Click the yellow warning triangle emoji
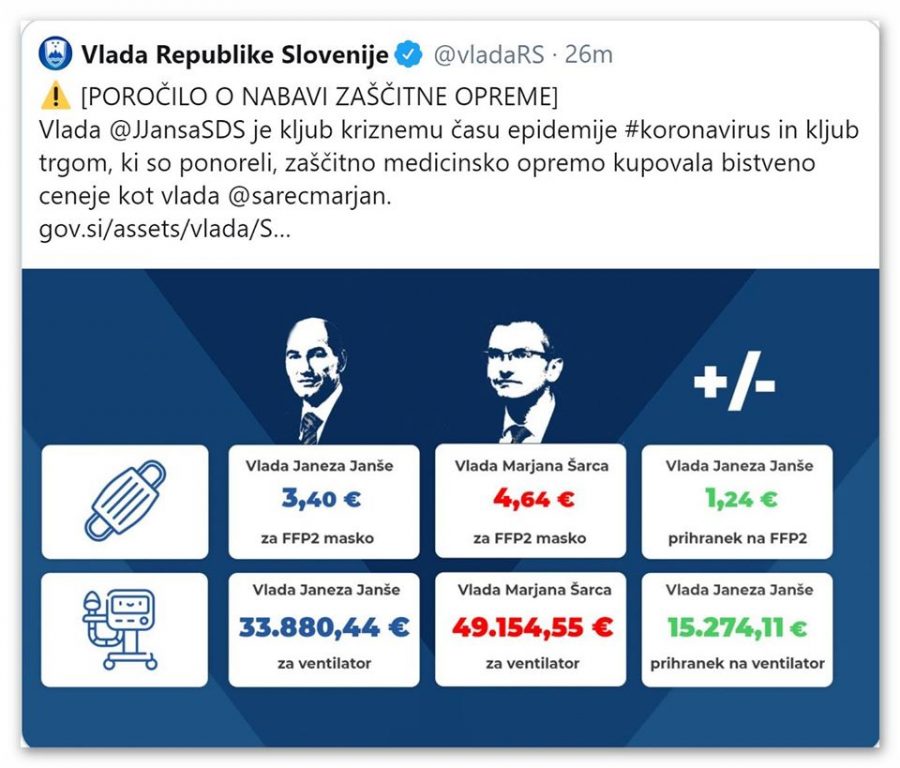 [56, 95]
